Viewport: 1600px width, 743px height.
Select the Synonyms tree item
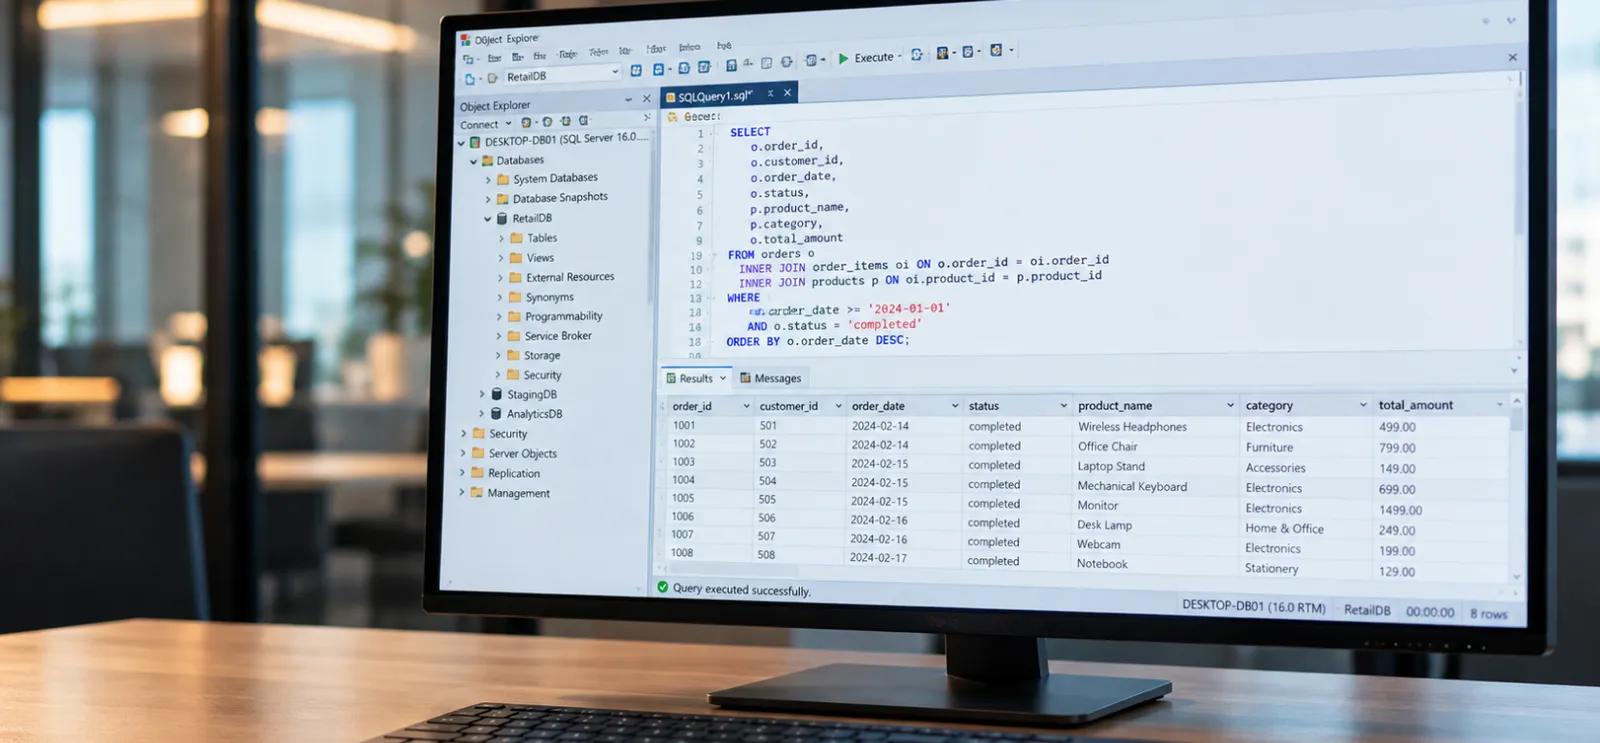pos(549,297)
